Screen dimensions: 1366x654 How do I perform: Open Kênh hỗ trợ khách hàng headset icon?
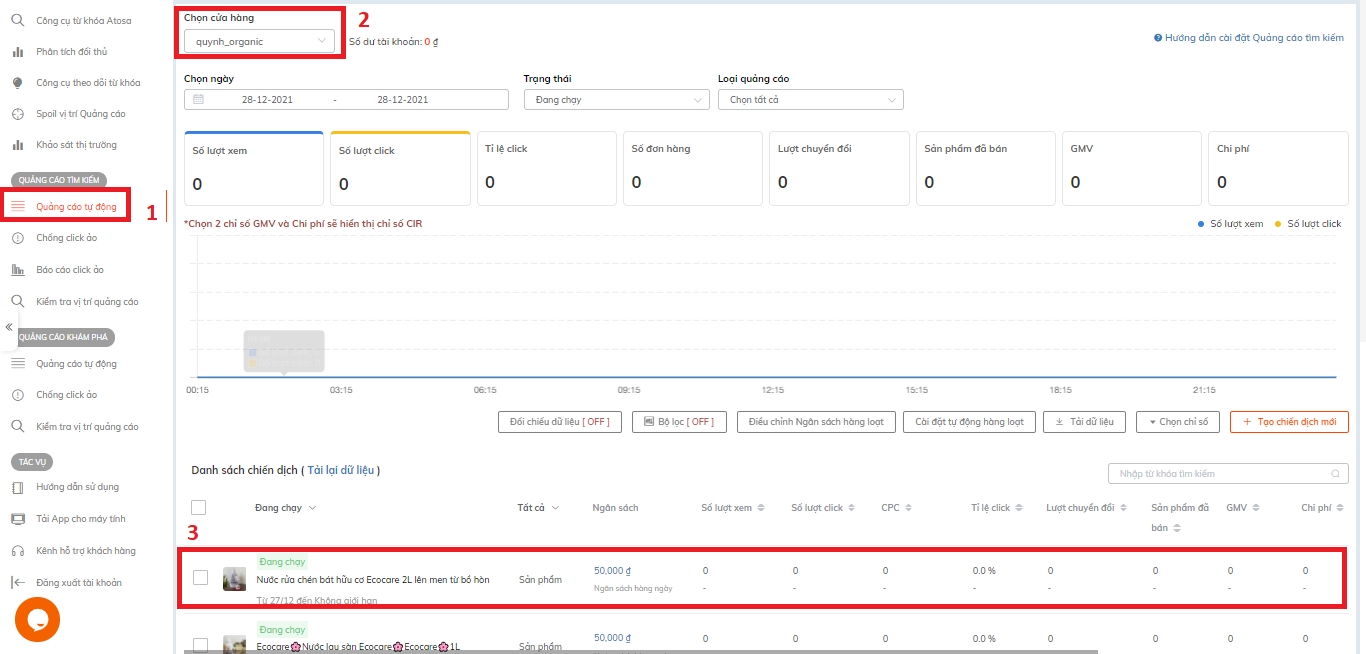(17, 551)
